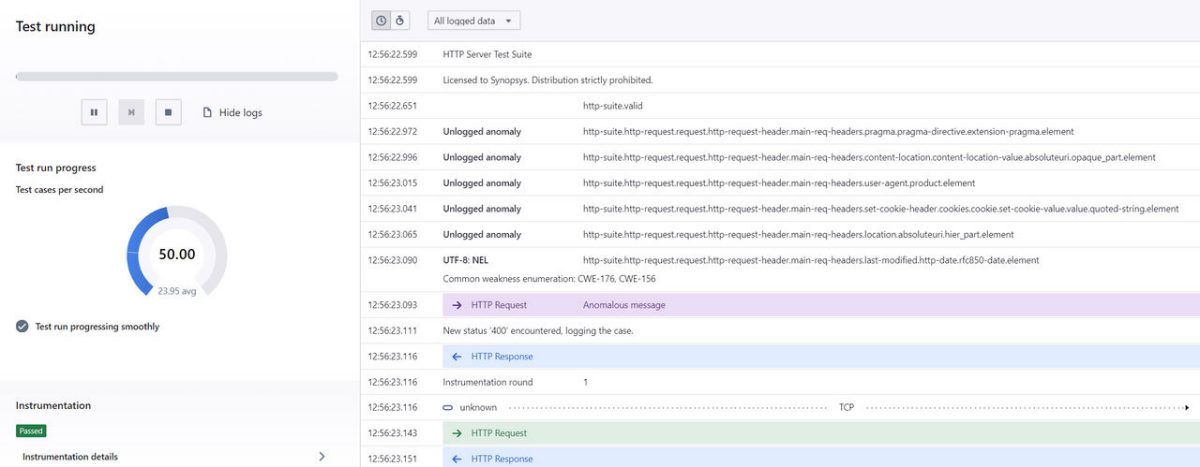Switch to stopwatch elapsed time view
Image resolution: width=1200 pixels, height=467 pixels.
pos(400,20)
